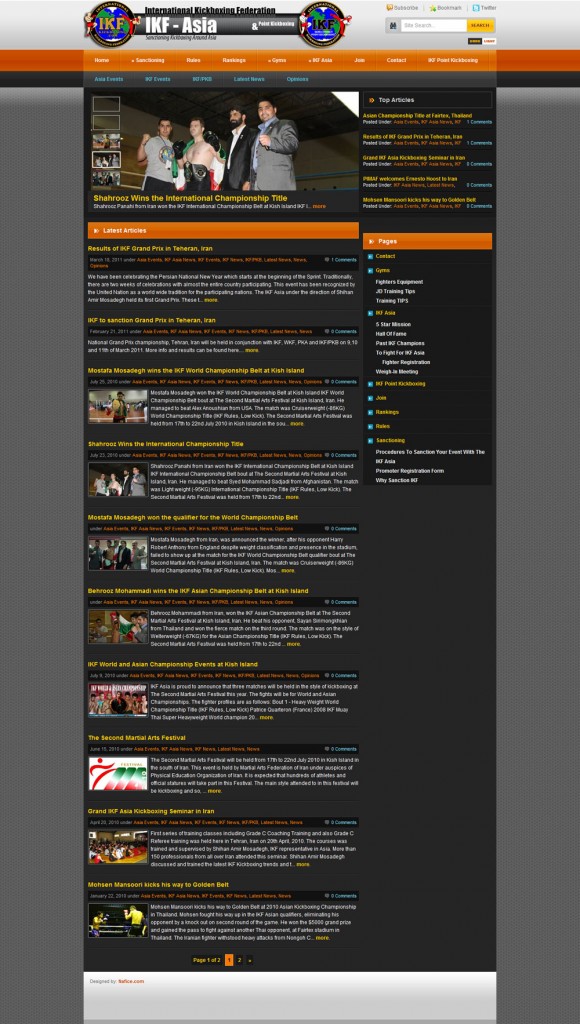Open 'Results of IKF Grand Prix in Teheran' article
Image resolution: width=580 pixels, height=1024 pixels.
[150, 249]
